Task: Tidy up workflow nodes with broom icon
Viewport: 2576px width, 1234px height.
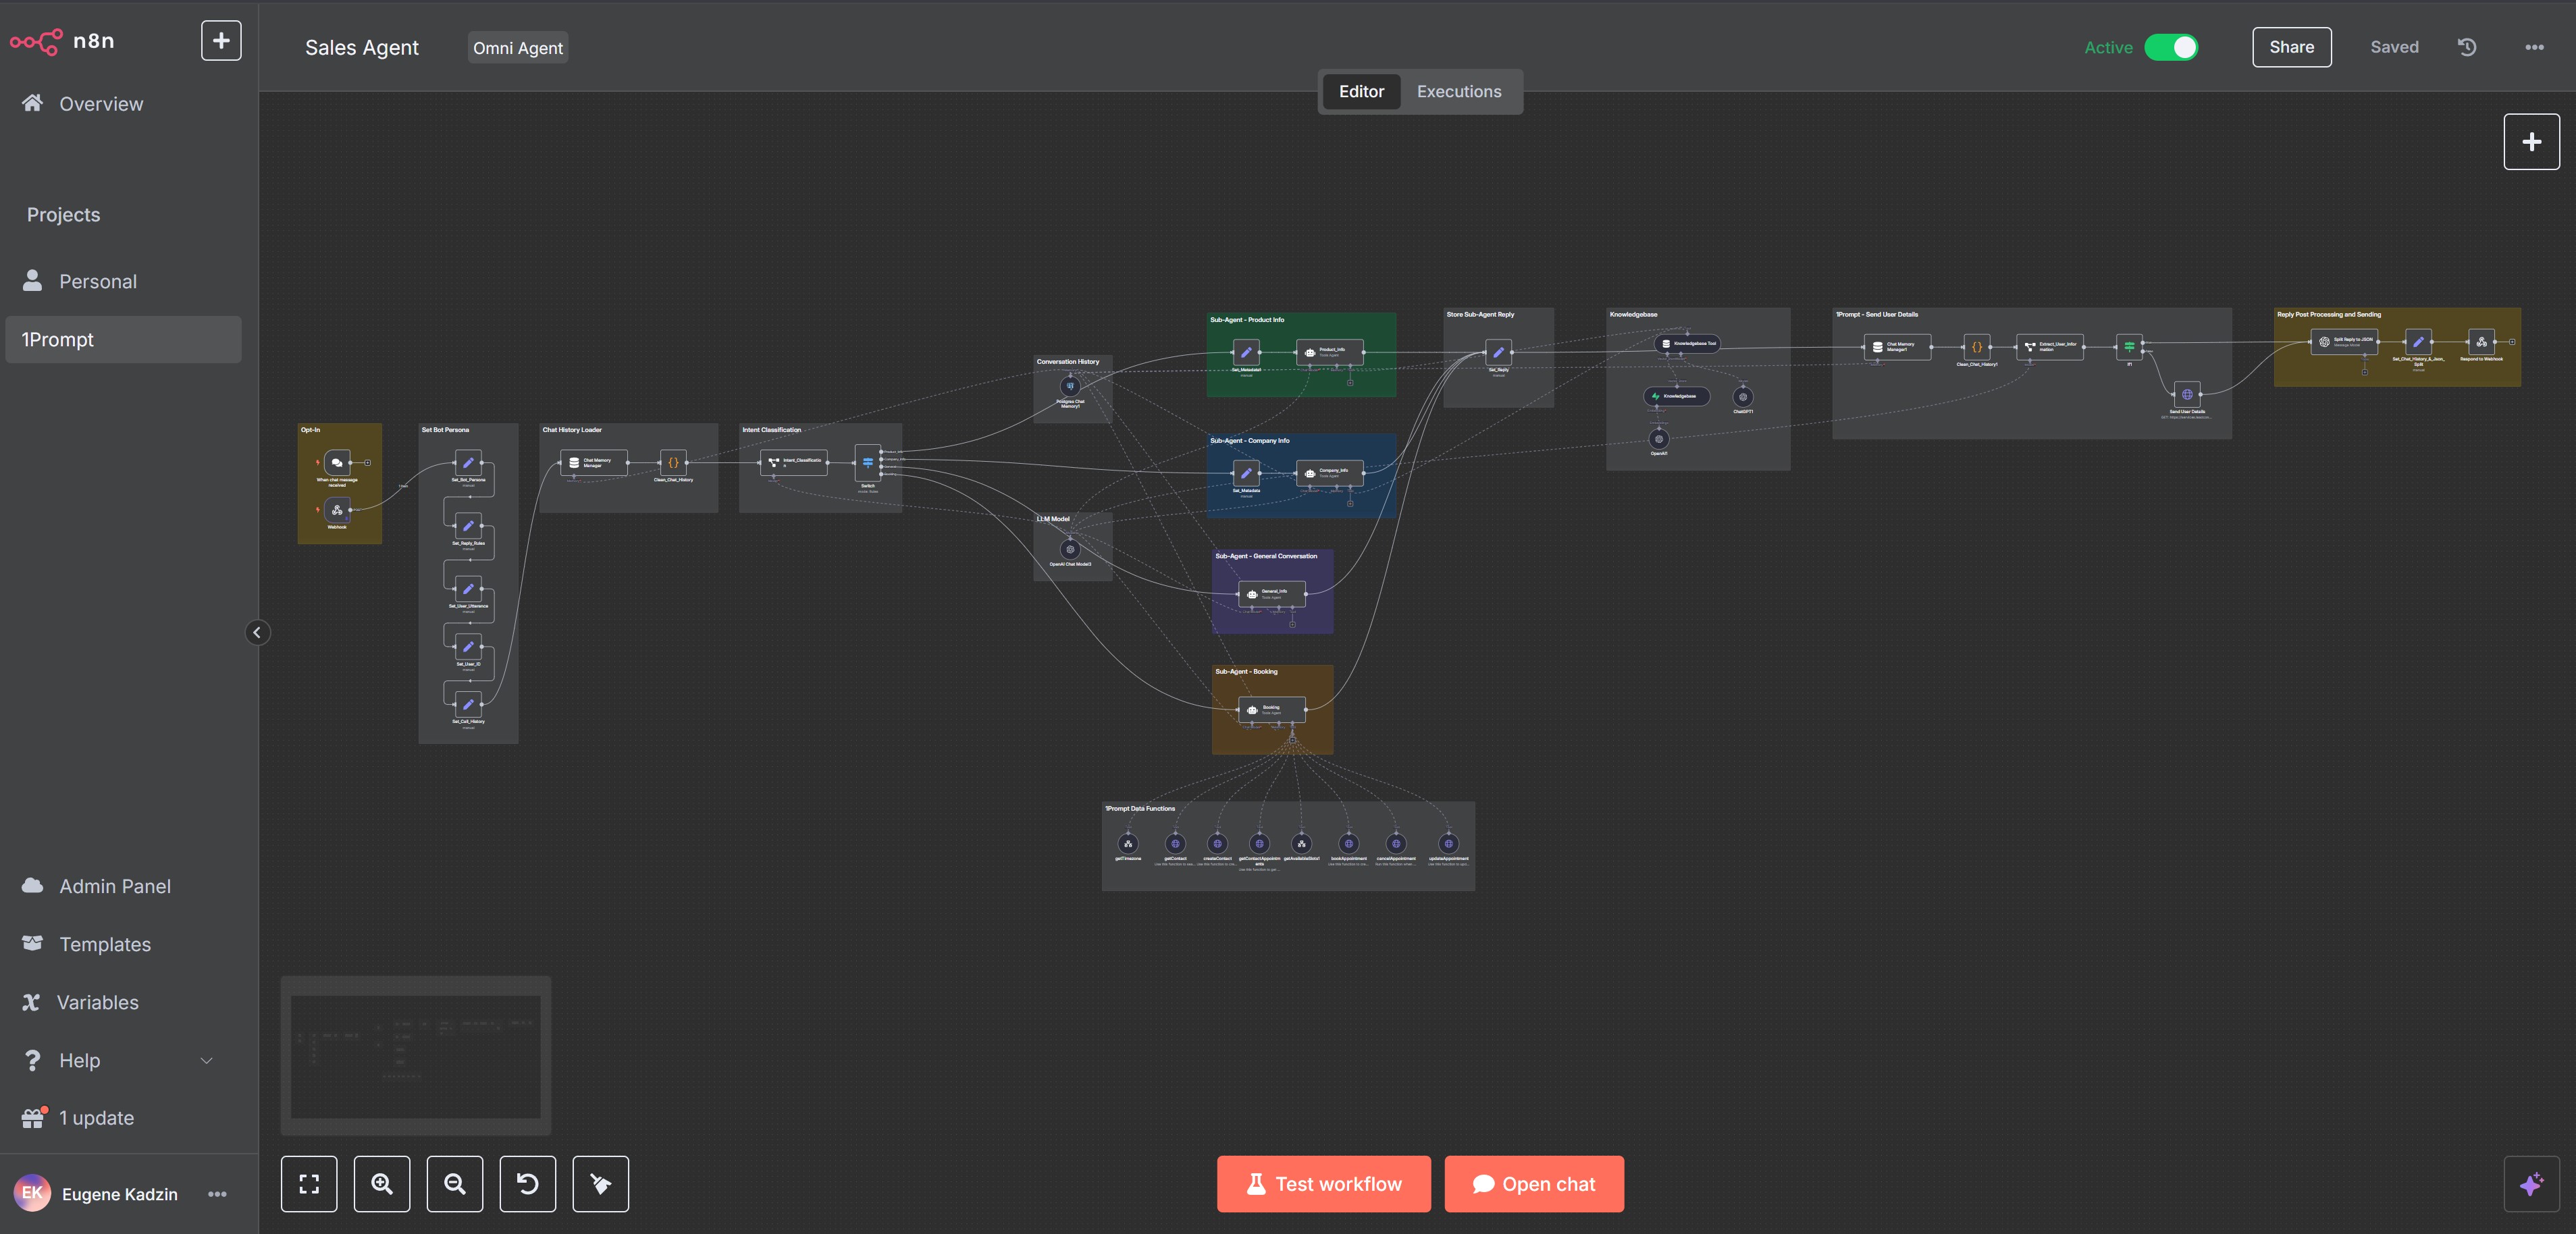Action: click(x=601, y=1184)
